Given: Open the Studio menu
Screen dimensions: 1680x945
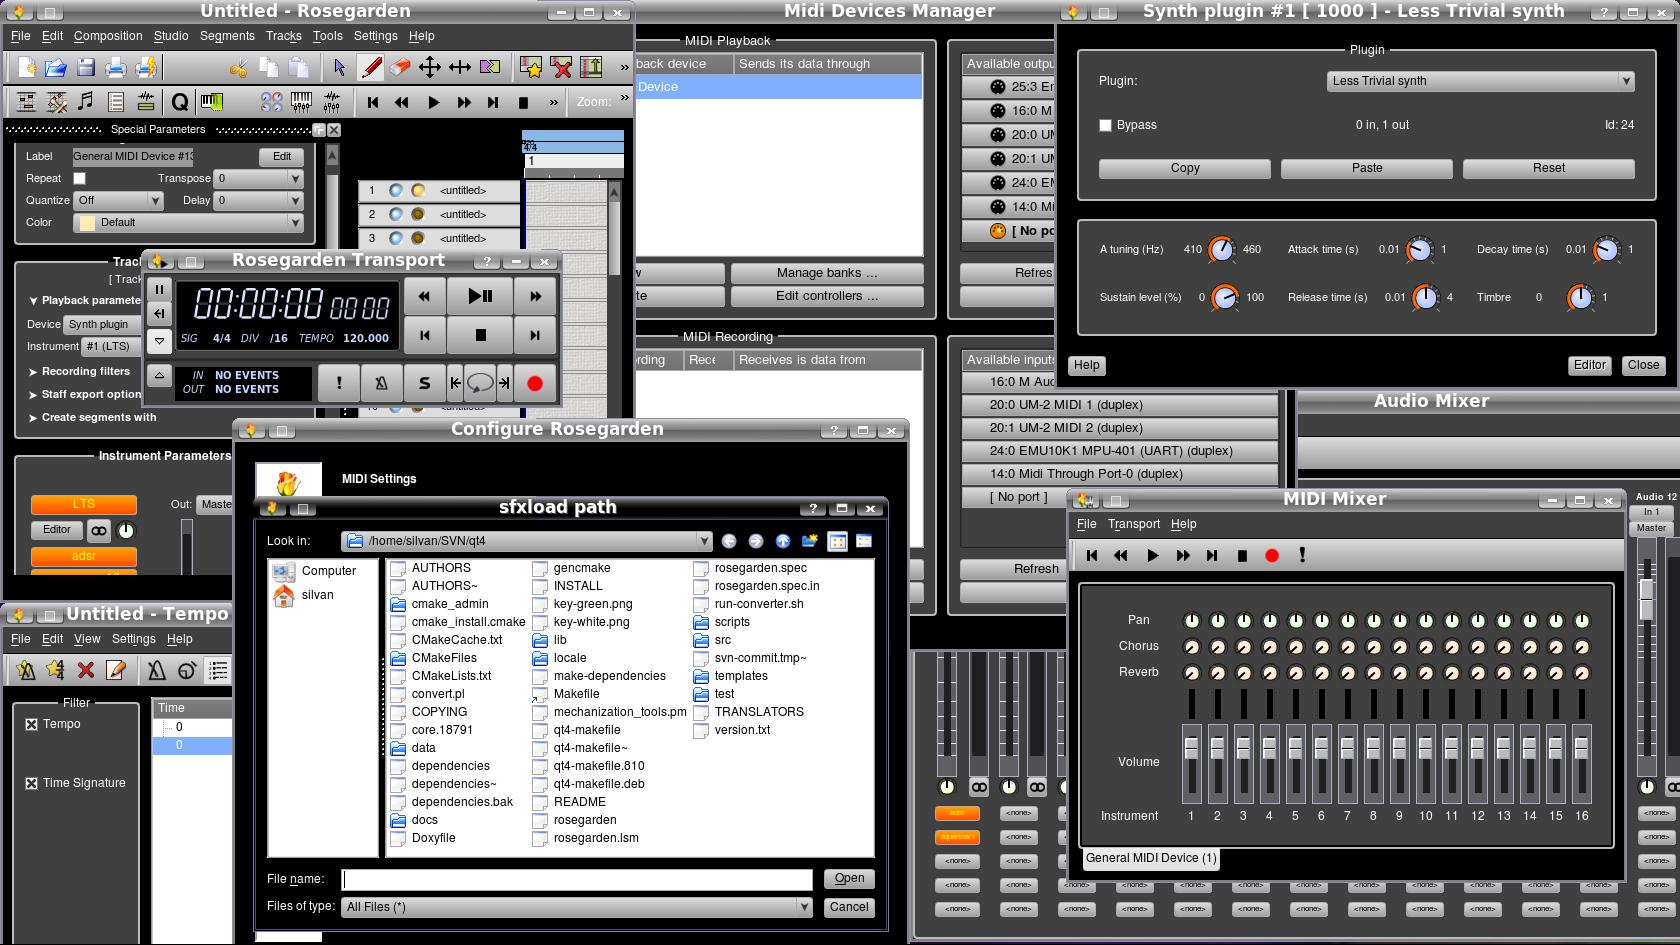Looking at the screenshot, I should [x=171, y=36].
